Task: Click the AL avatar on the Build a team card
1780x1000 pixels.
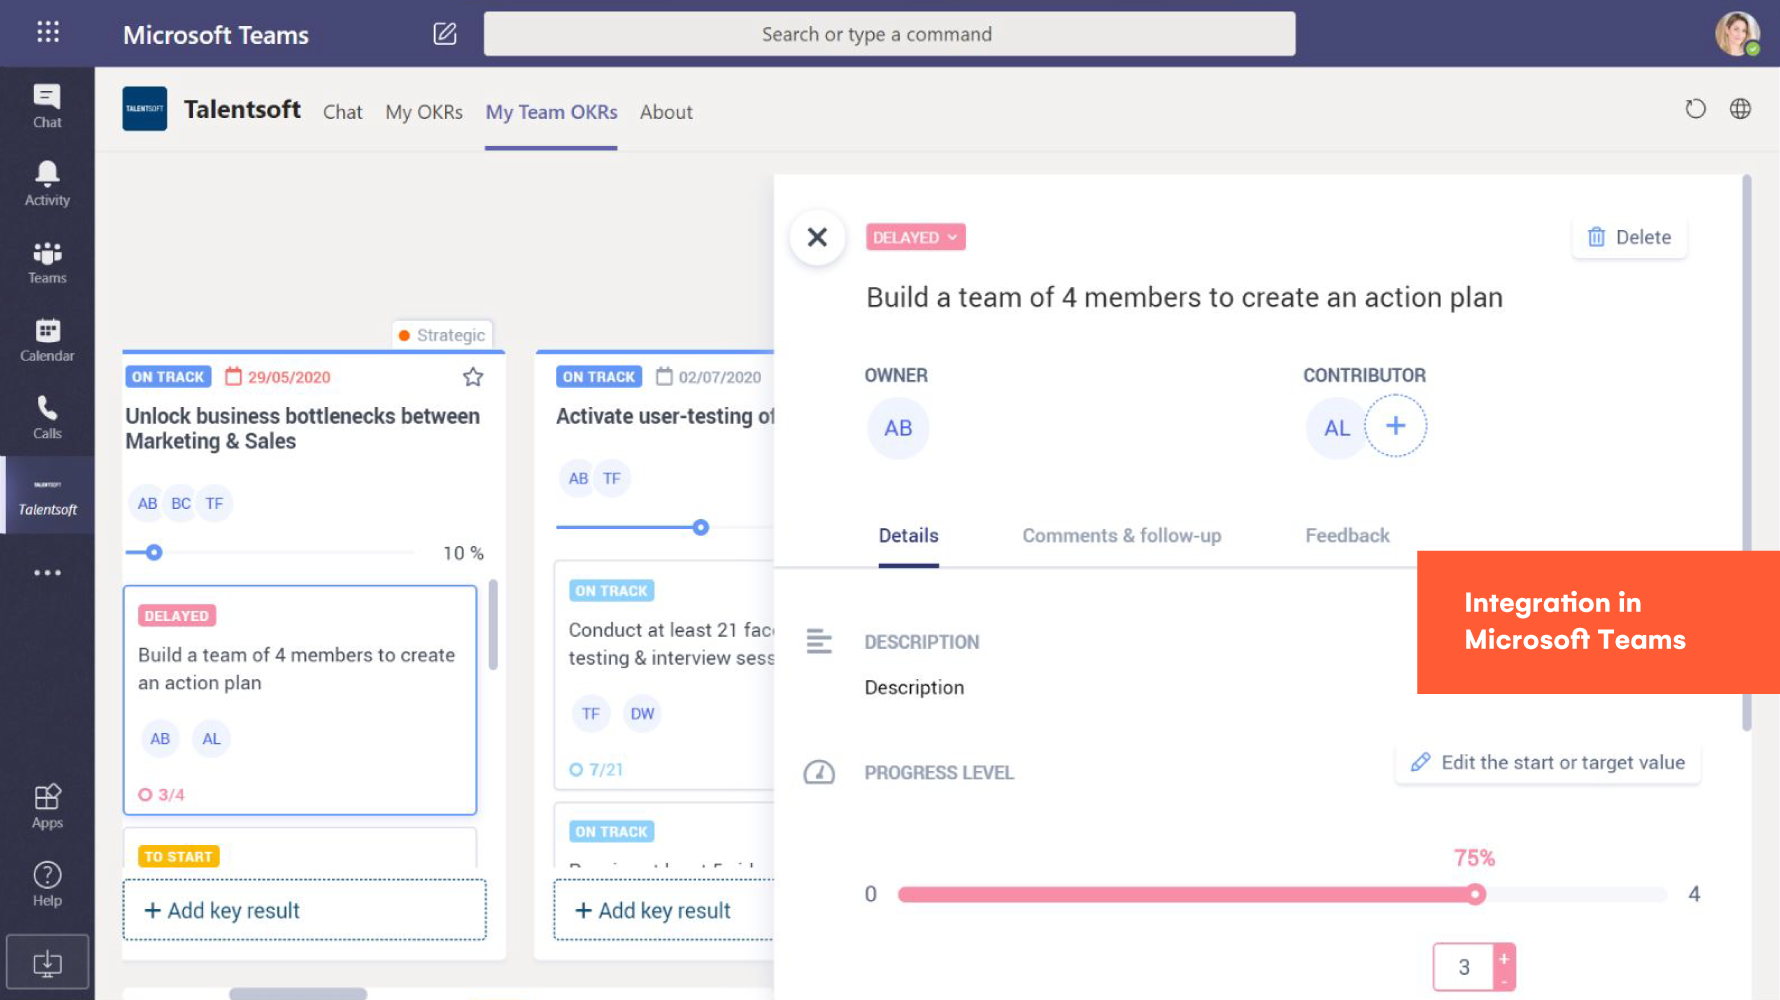Action: click(211, 739)
